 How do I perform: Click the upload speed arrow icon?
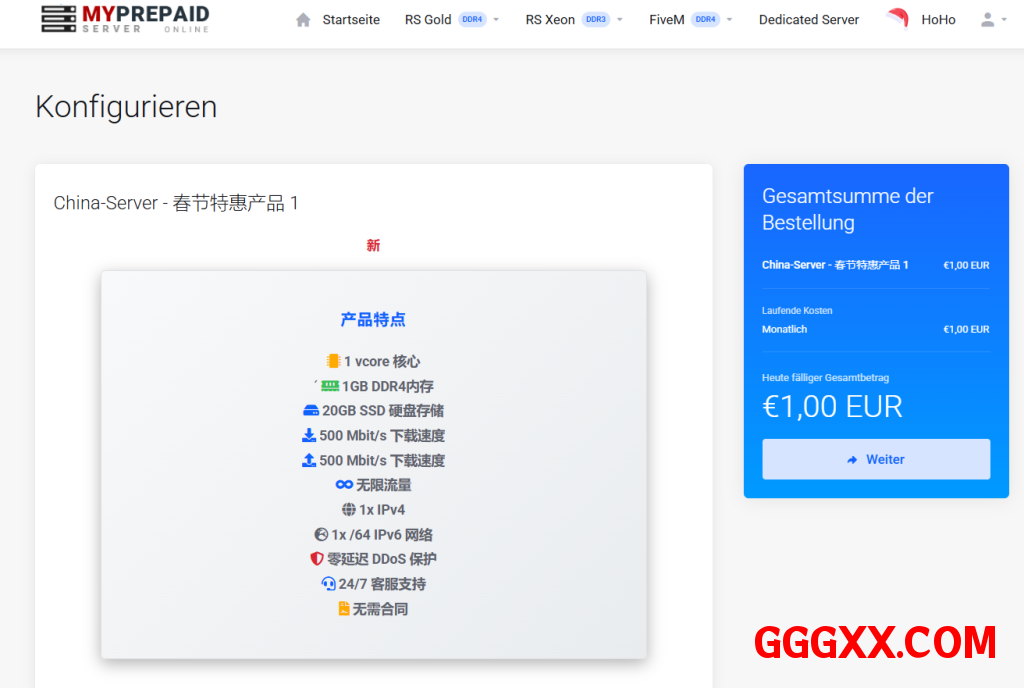(x=309, y=460)
